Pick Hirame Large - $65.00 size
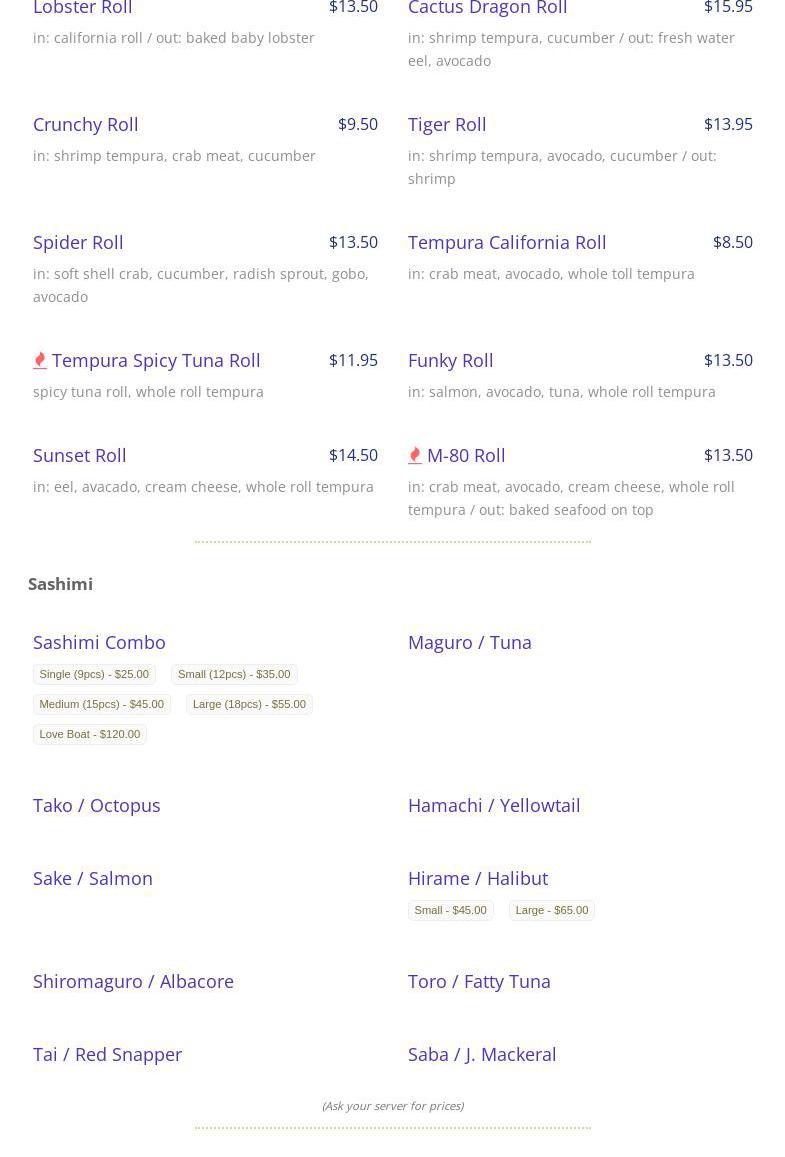 coord(551,910)
